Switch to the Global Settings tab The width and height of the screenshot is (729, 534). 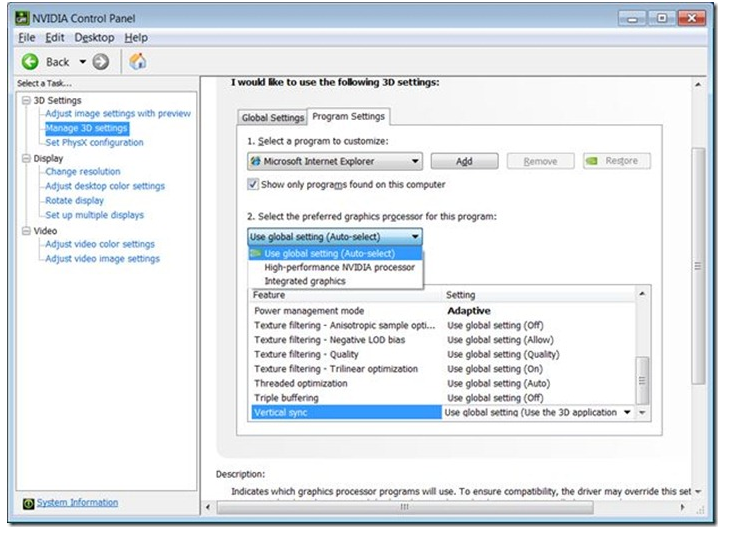tap(272, 118)
